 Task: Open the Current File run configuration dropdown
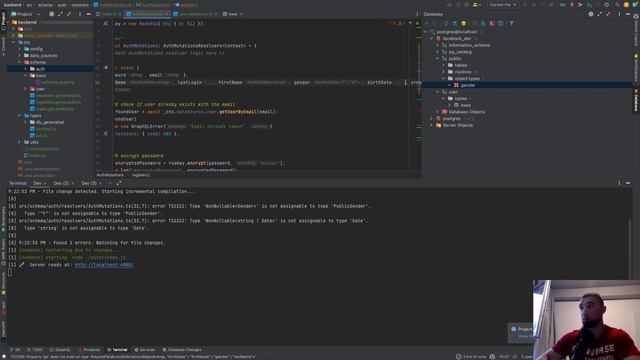[503, 5]
